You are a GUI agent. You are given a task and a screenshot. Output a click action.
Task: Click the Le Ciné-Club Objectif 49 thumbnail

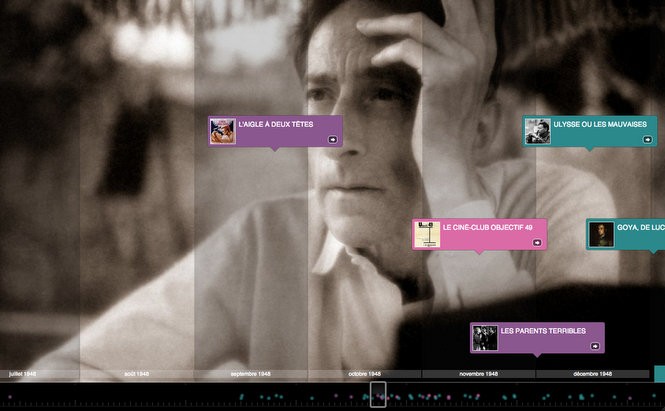pyautogui.click(x=427, y=234)
